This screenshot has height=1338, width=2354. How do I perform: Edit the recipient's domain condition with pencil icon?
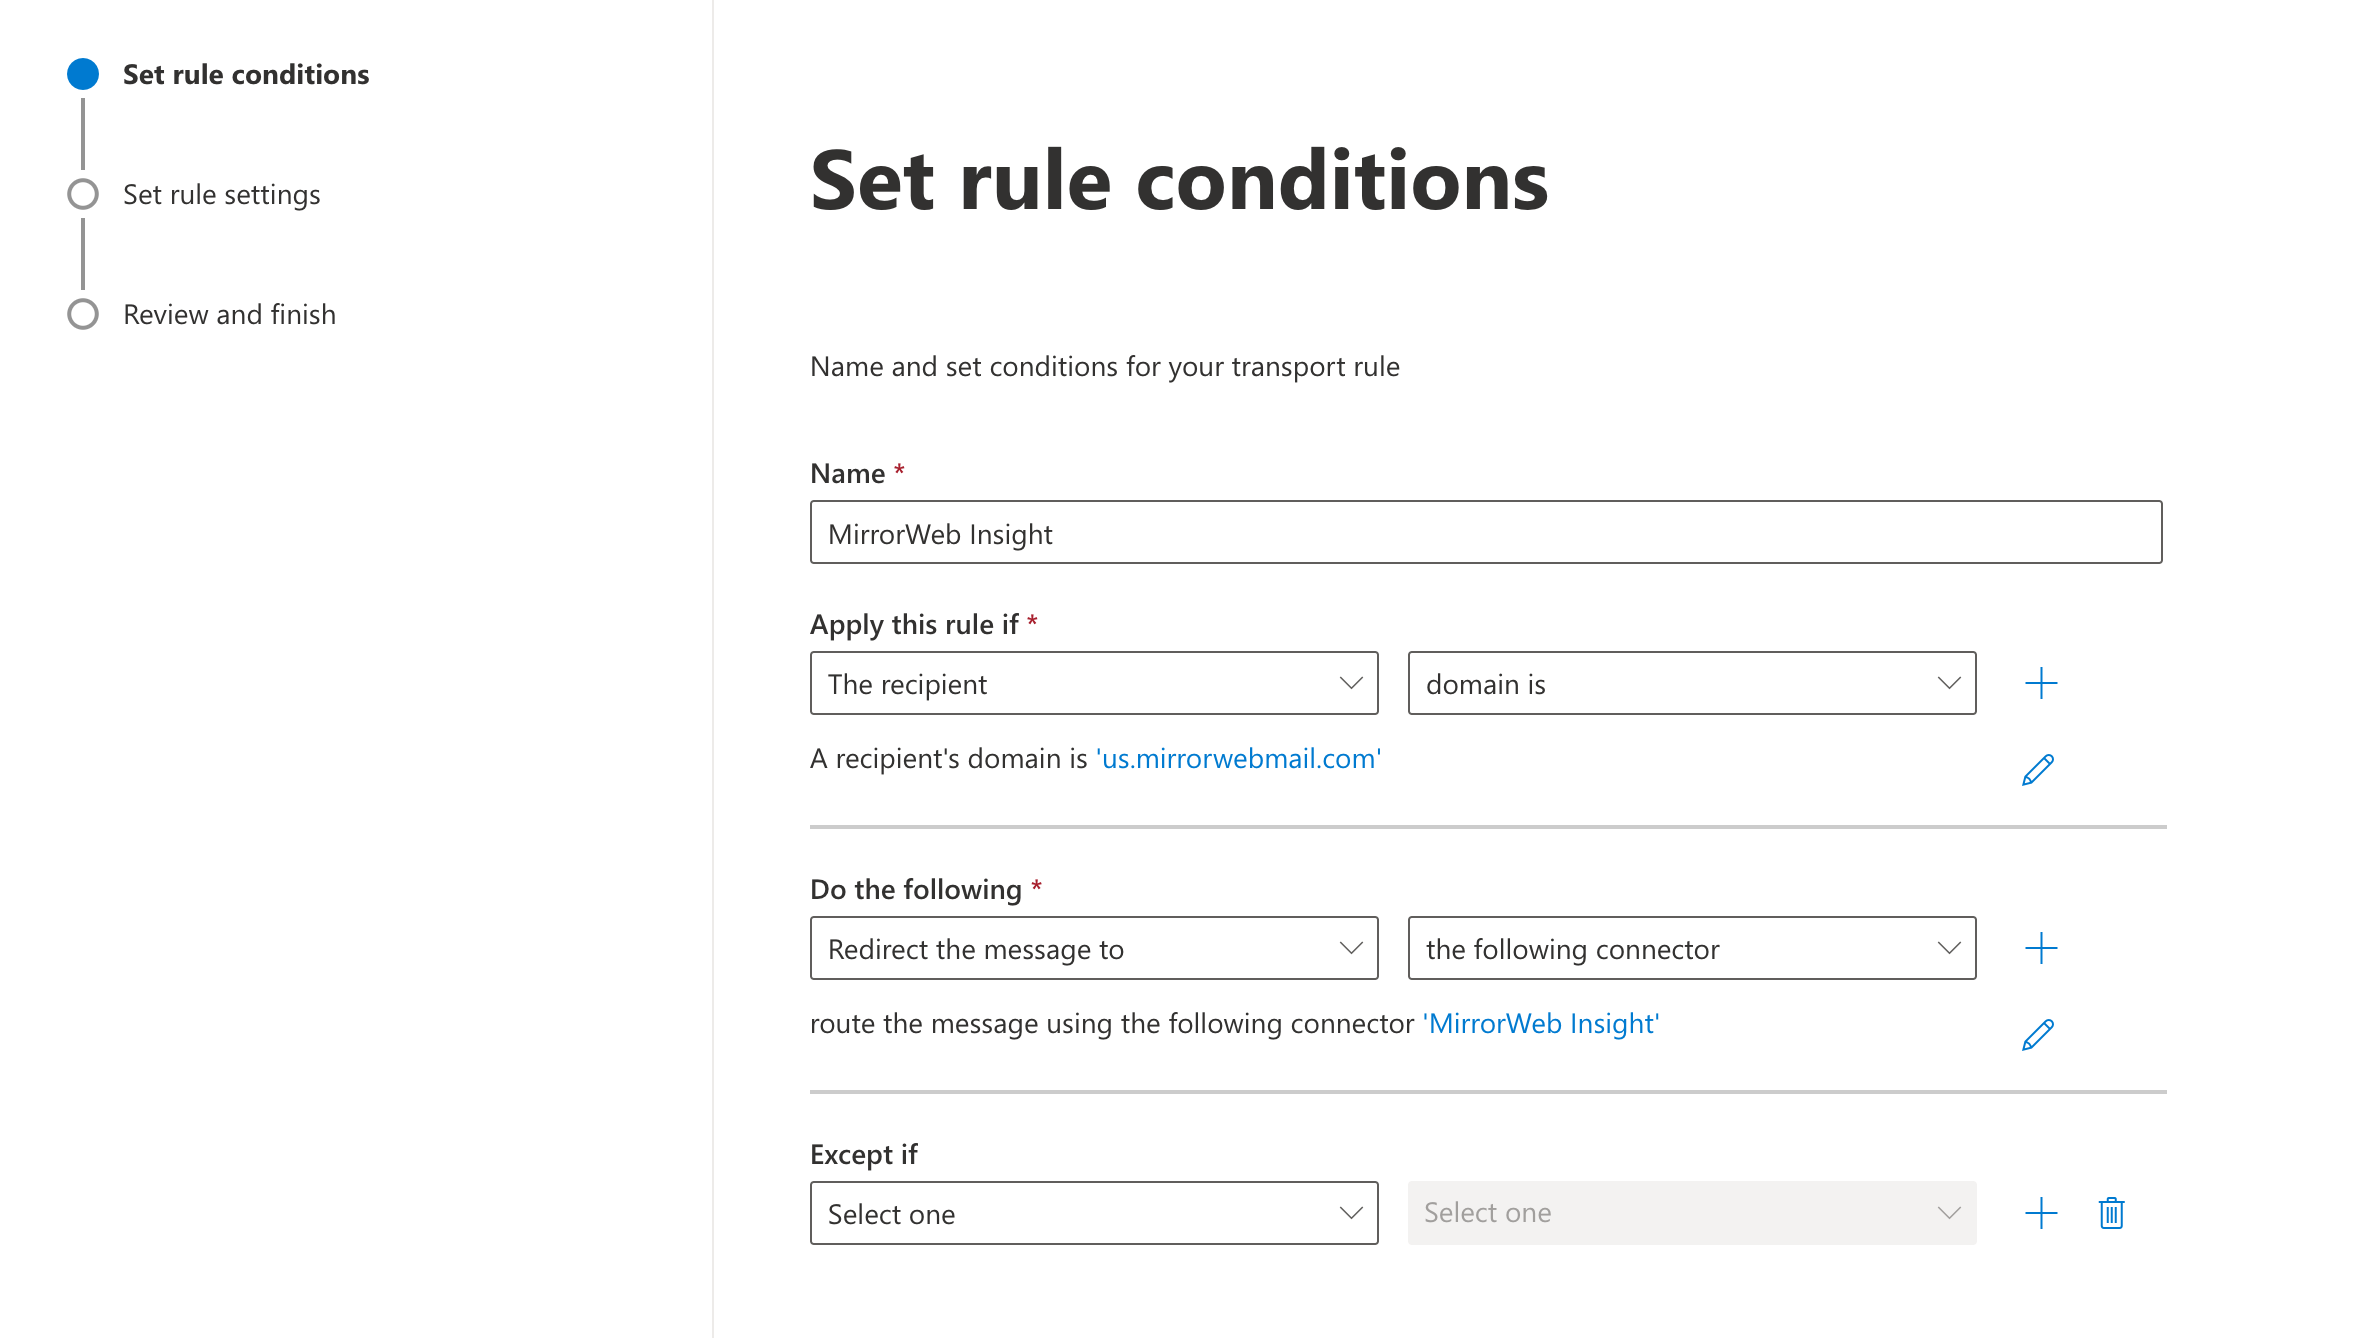tap(2038, 770)
